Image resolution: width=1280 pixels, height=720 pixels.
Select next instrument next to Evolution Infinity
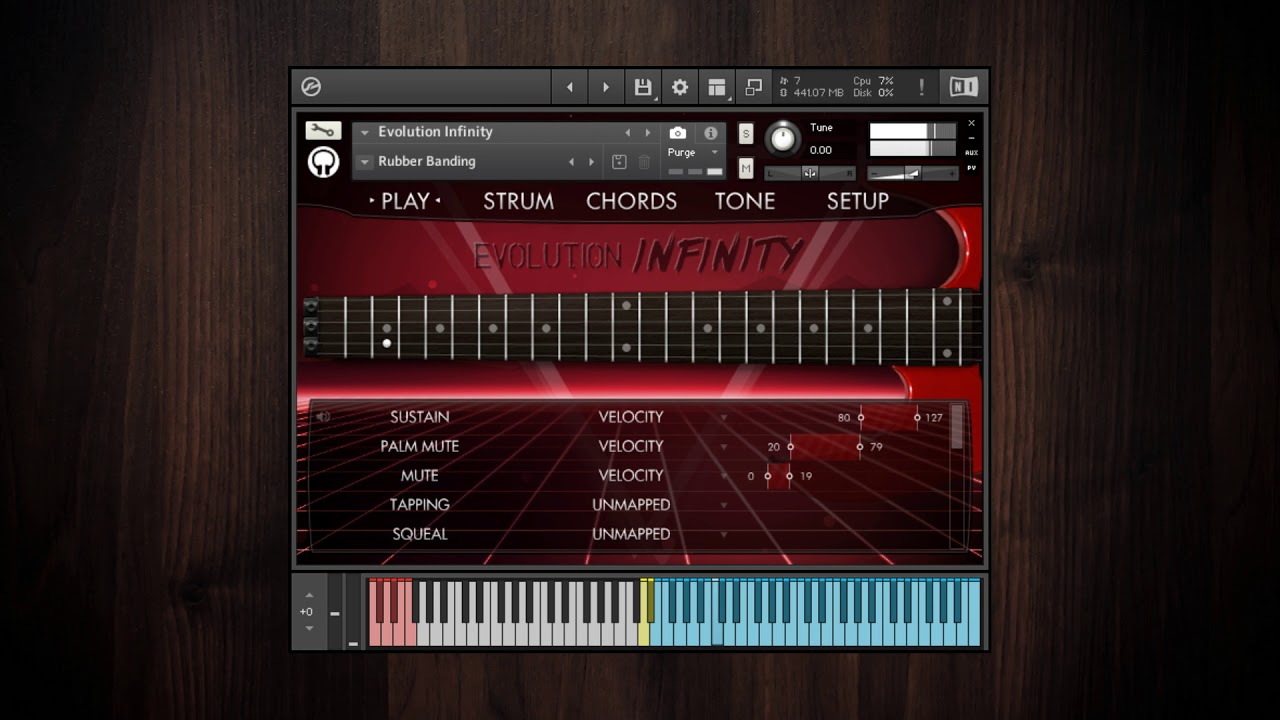coord(647,132)
